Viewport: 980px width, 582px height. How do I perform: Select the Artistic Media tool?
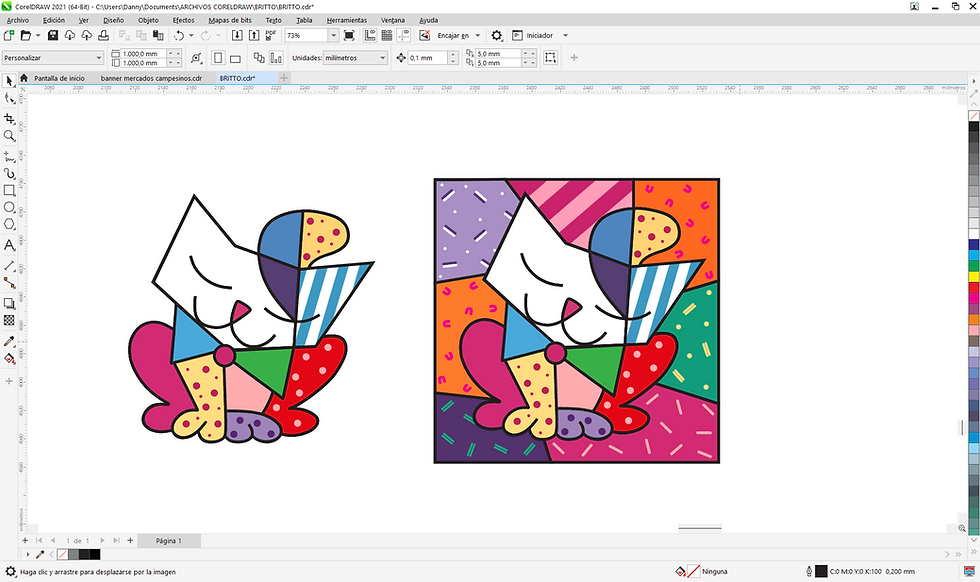coord(9,173)
